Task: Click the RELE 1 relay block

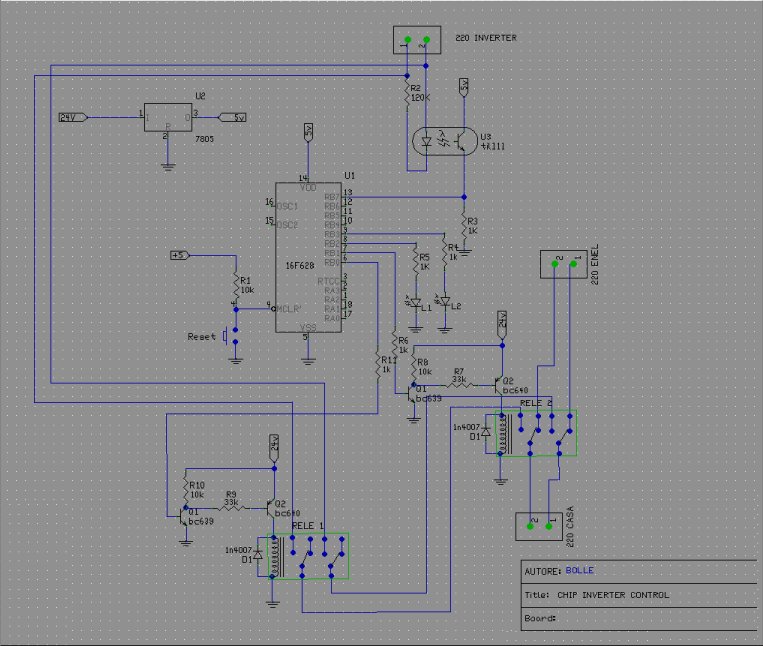Action: pos(308,556)
